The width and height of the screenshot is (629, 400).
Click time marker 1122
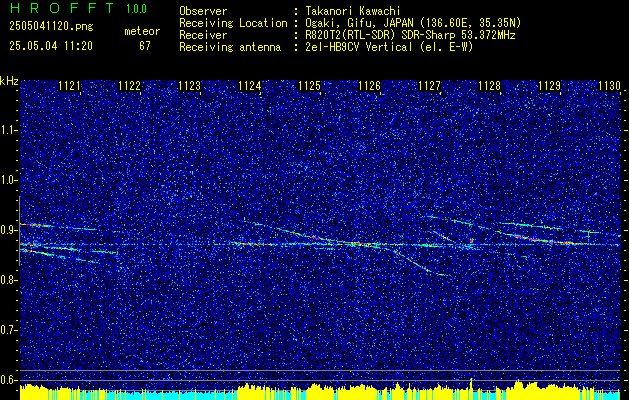(x=130, y=86)
